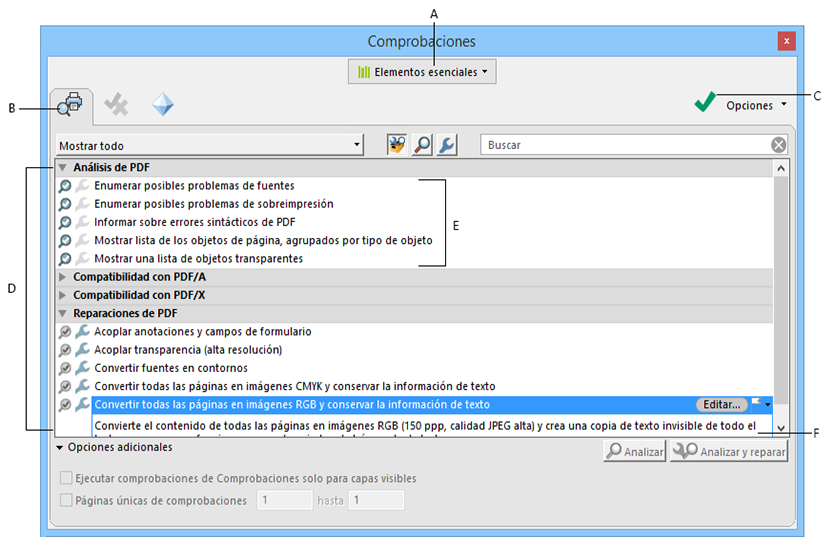
Task: Select the show all profiles toolbar icon
Action: click(x=397, y=145)
